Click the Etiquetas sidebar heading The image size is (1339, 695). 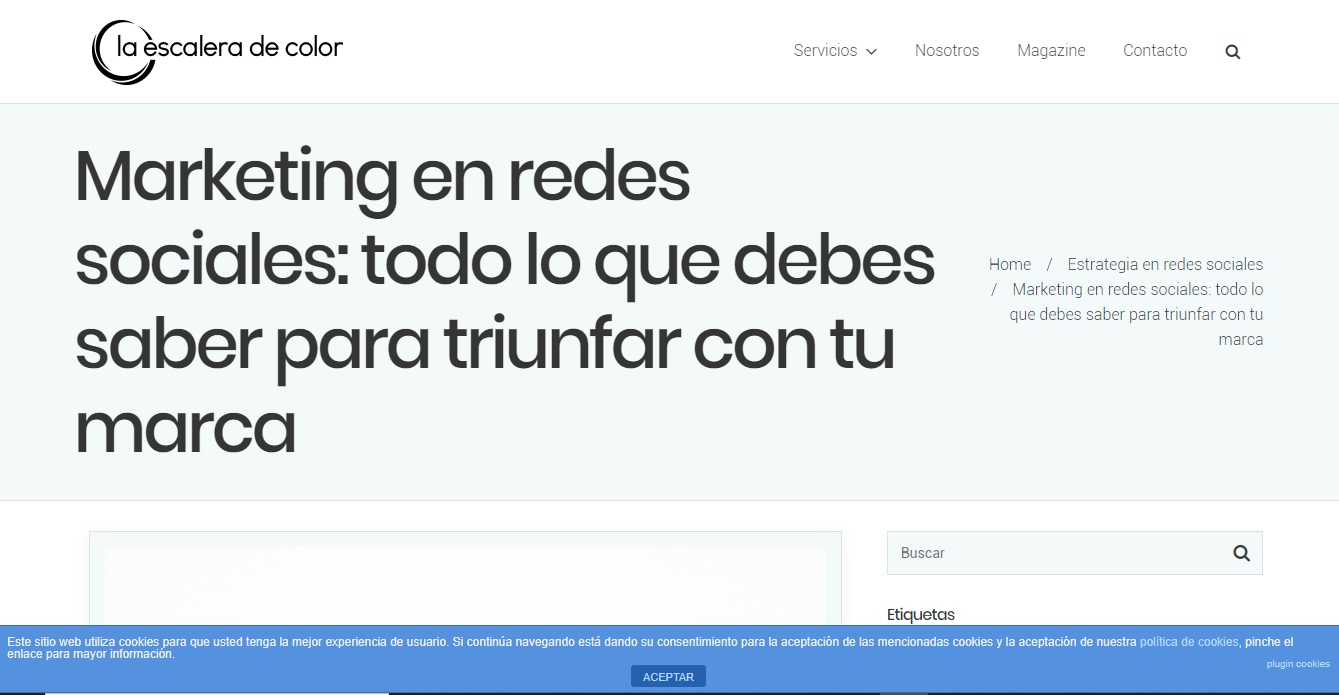click(x=920, y=614)
